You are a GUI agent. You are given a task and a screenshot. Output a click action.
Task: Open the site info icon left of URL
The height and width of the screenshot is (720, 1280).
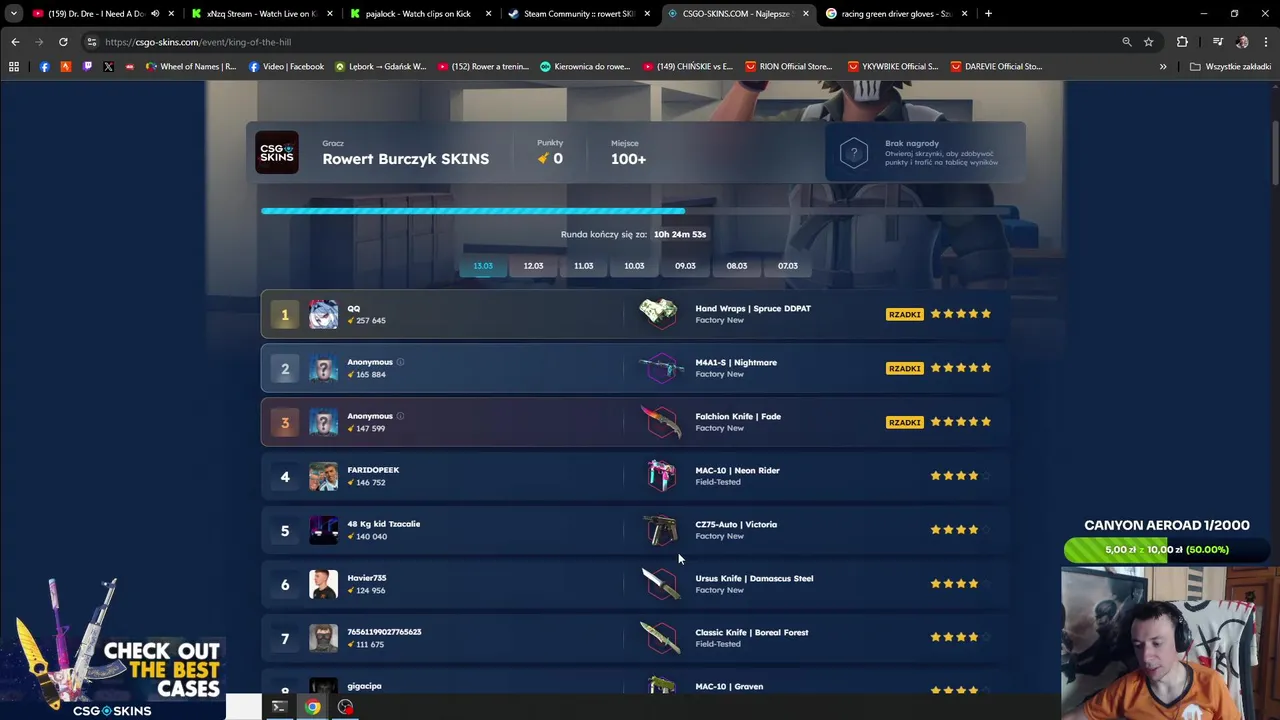pos(92,42)
